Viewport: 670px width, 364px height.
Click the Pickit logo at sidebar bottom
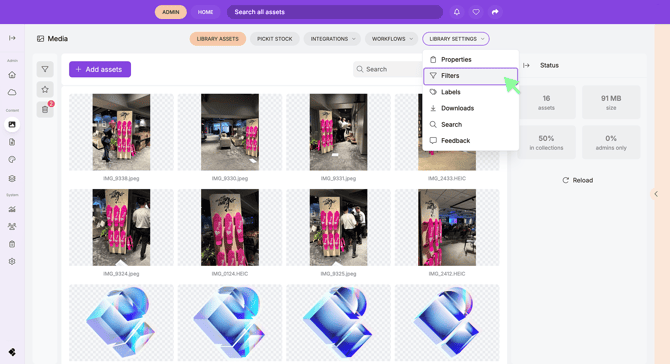12,352
